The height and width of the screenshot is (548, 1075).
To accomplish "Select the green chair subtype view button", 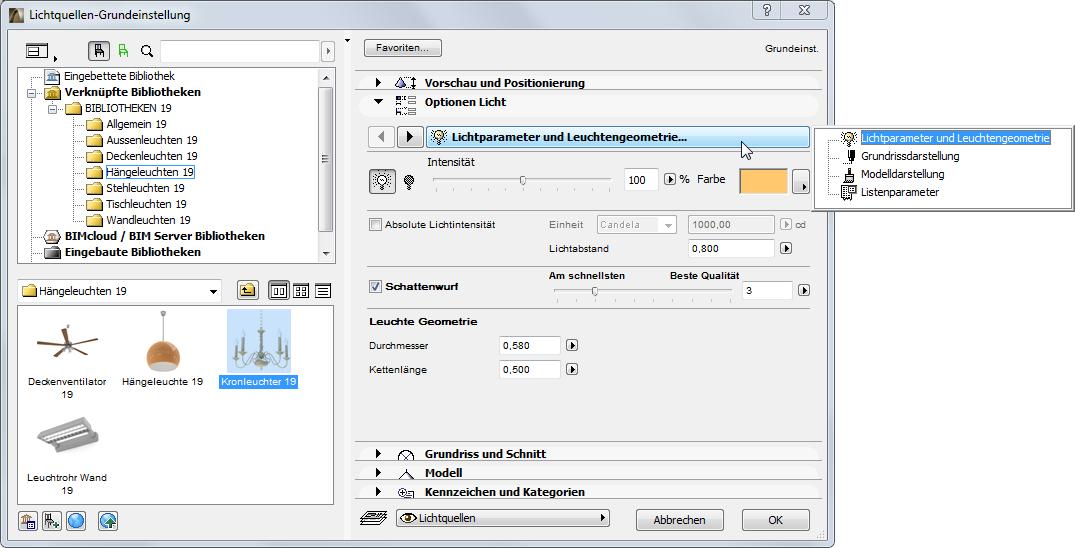I will 123,51.
